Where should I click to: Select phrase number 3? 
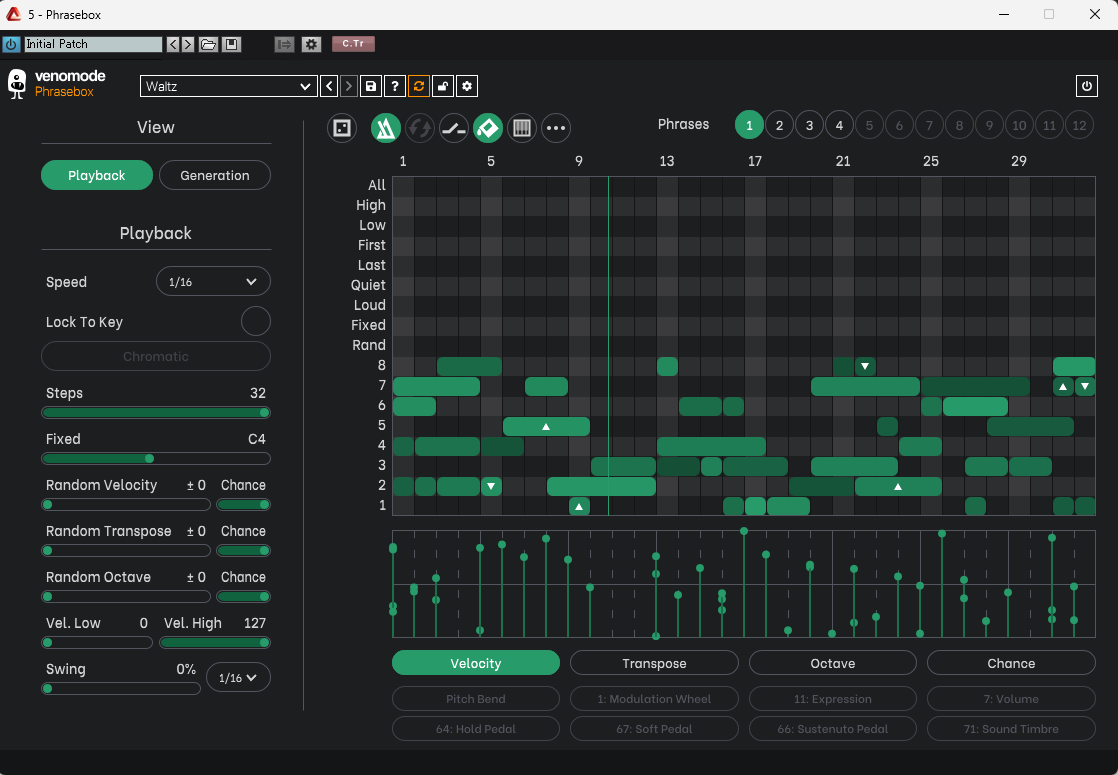click(809, 126)
